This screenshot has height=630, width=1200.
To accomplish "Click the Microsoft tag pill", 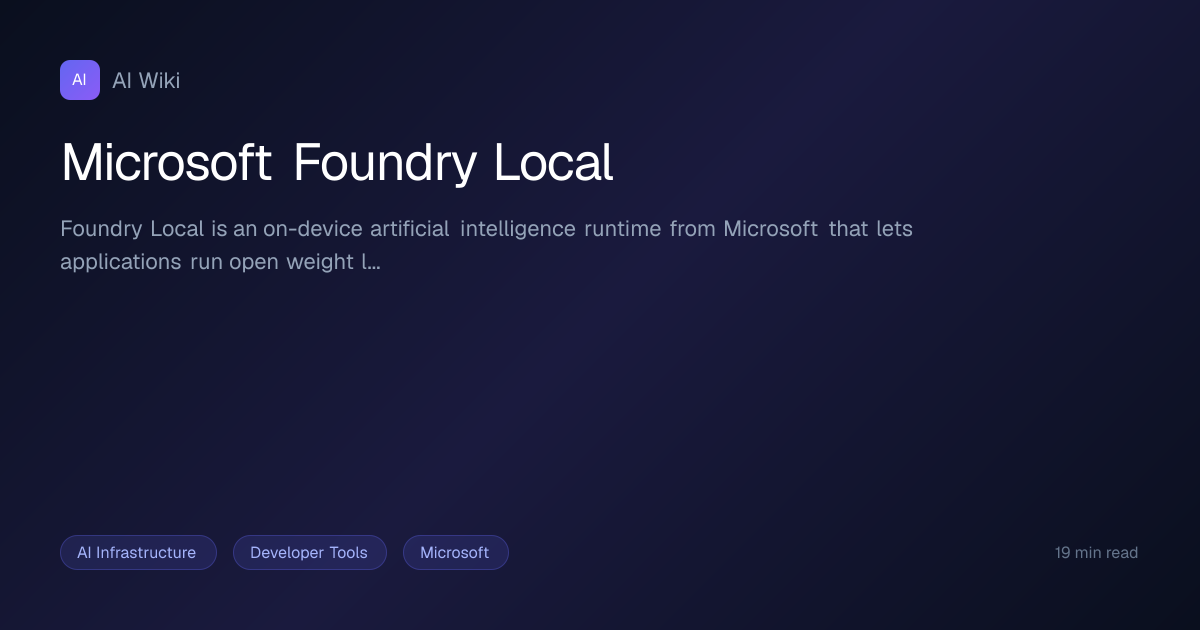I will click(456, 552).
